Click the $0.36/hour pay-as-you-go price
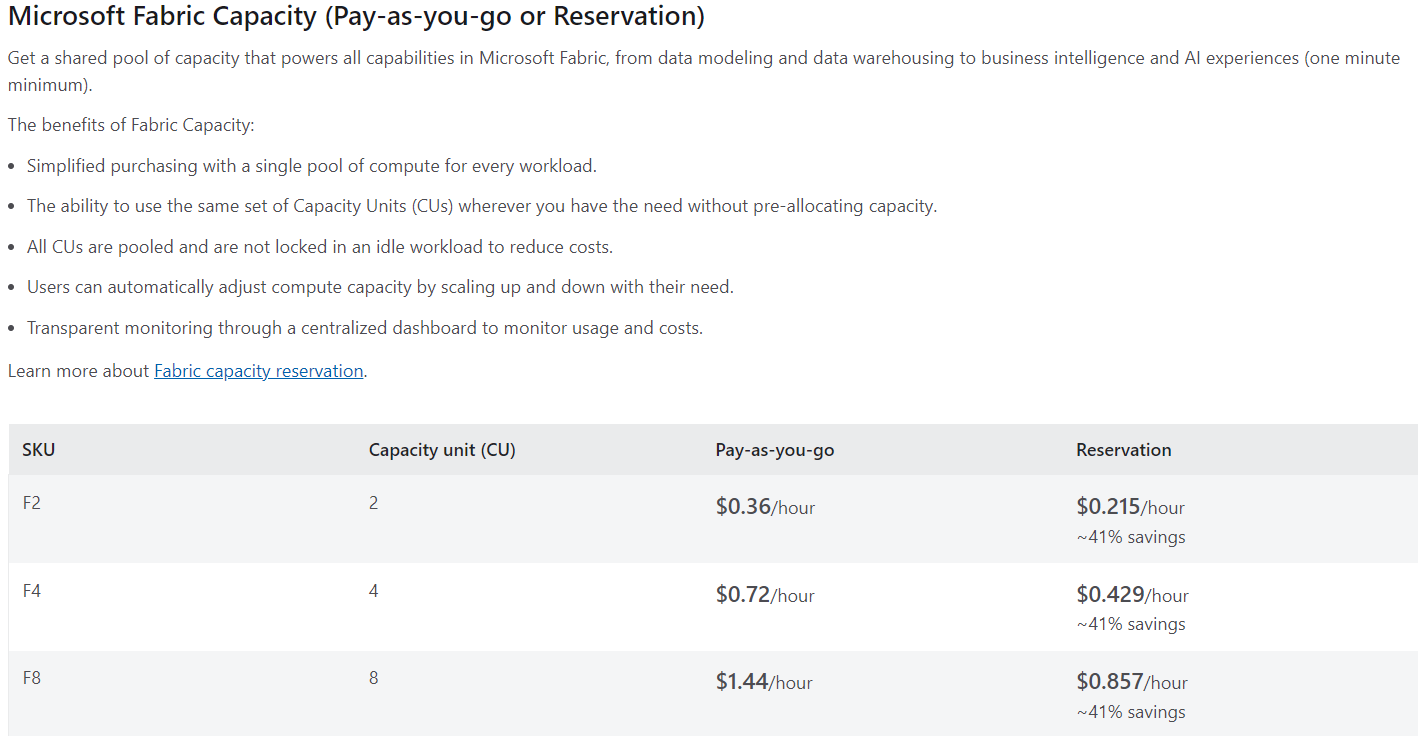 [765, 507]
